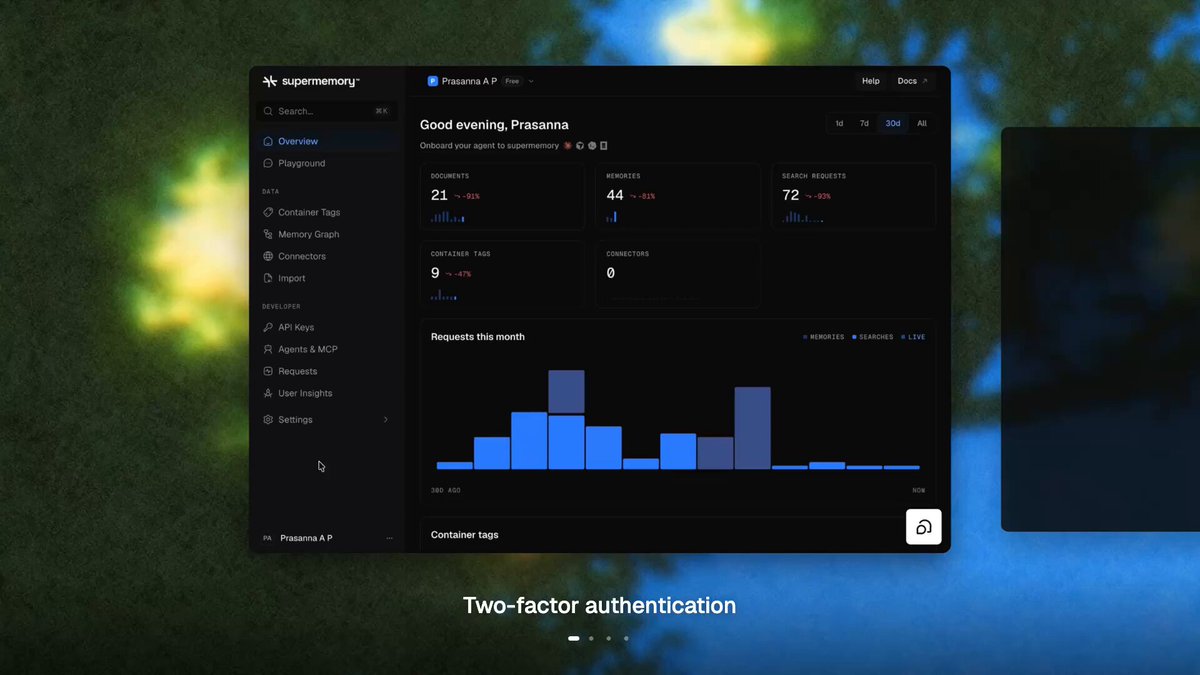Select the All time range

[922, 123]
